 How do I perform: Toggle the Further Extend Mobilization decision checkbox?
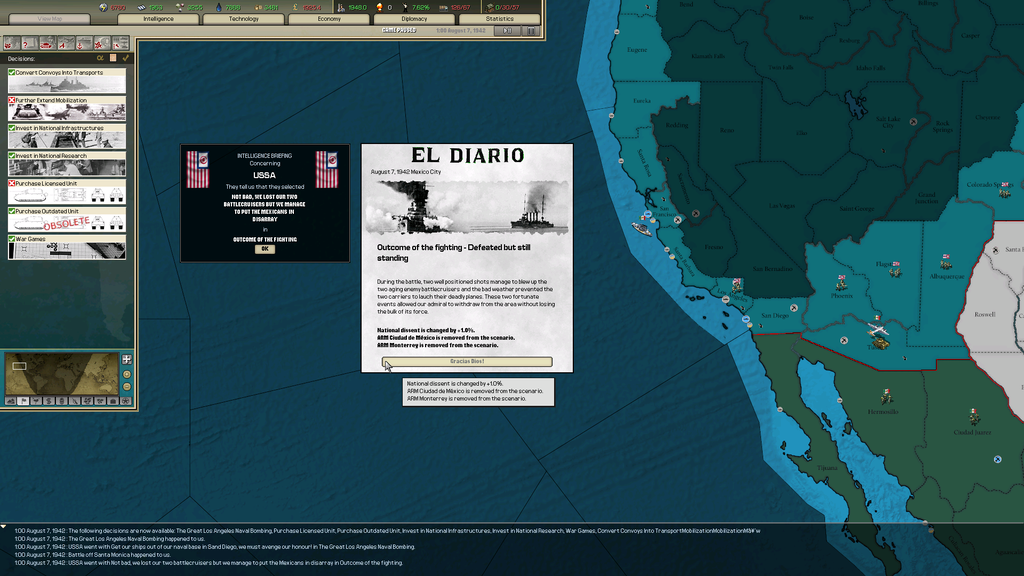(12, 101)
